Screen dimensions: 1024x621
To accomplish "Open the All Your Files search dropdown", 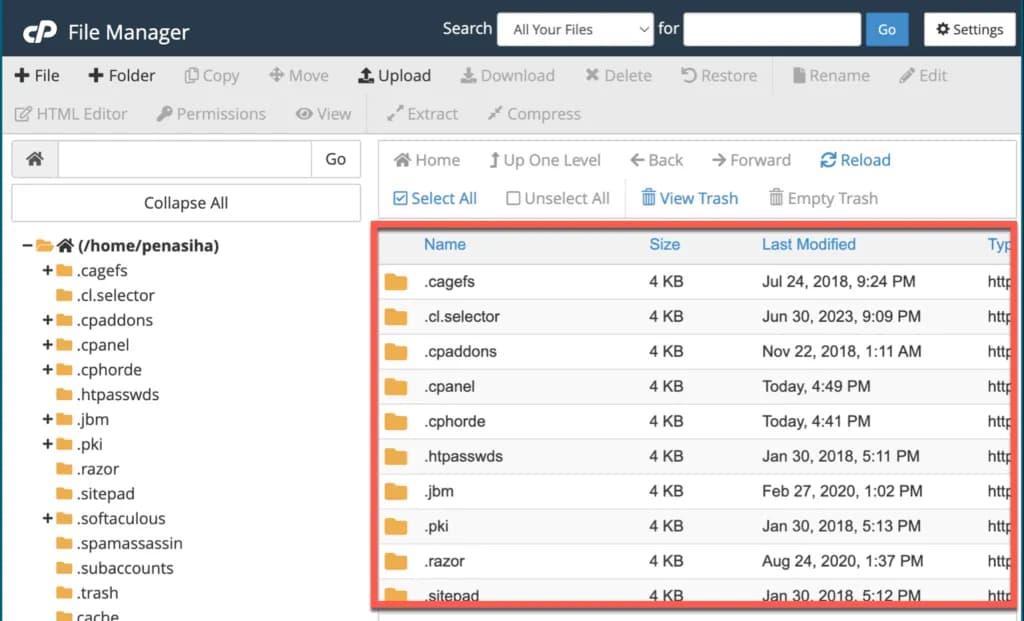I will pos(575,29).
